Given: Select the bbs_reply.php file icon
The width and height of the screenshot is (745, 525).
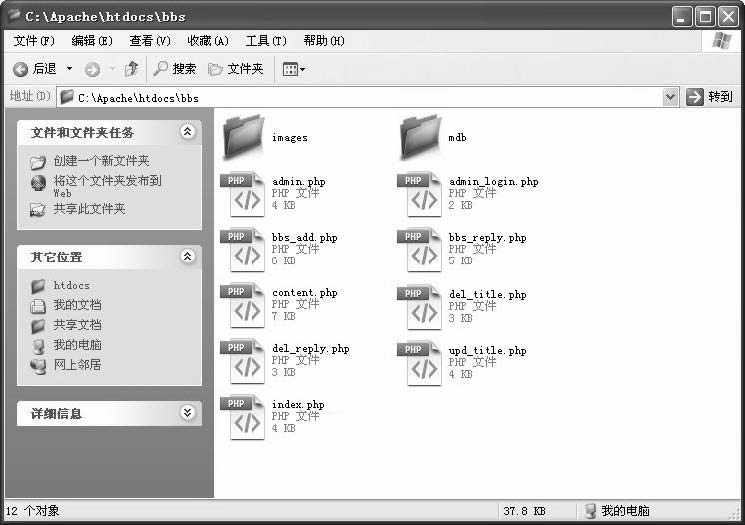Looking at the screenshot, I should (420, 250).
